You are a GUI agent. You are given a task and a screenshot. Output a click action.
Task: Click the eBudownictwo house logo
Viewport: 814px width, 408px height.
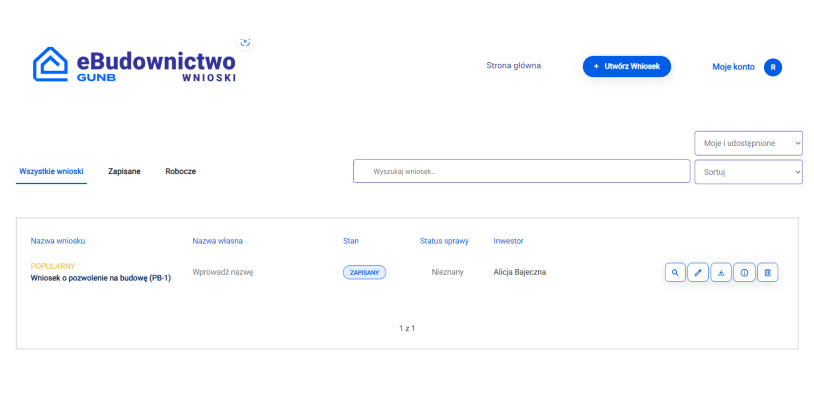tap(50, 65)
